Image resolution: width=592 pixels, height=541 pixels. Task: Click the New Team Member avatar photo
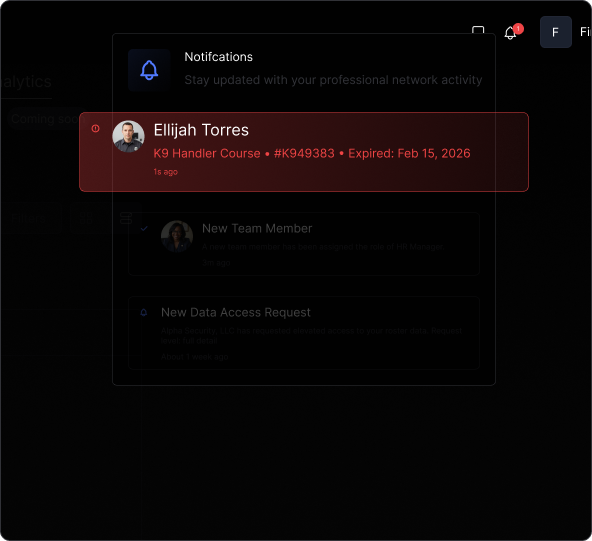point(177,236)
